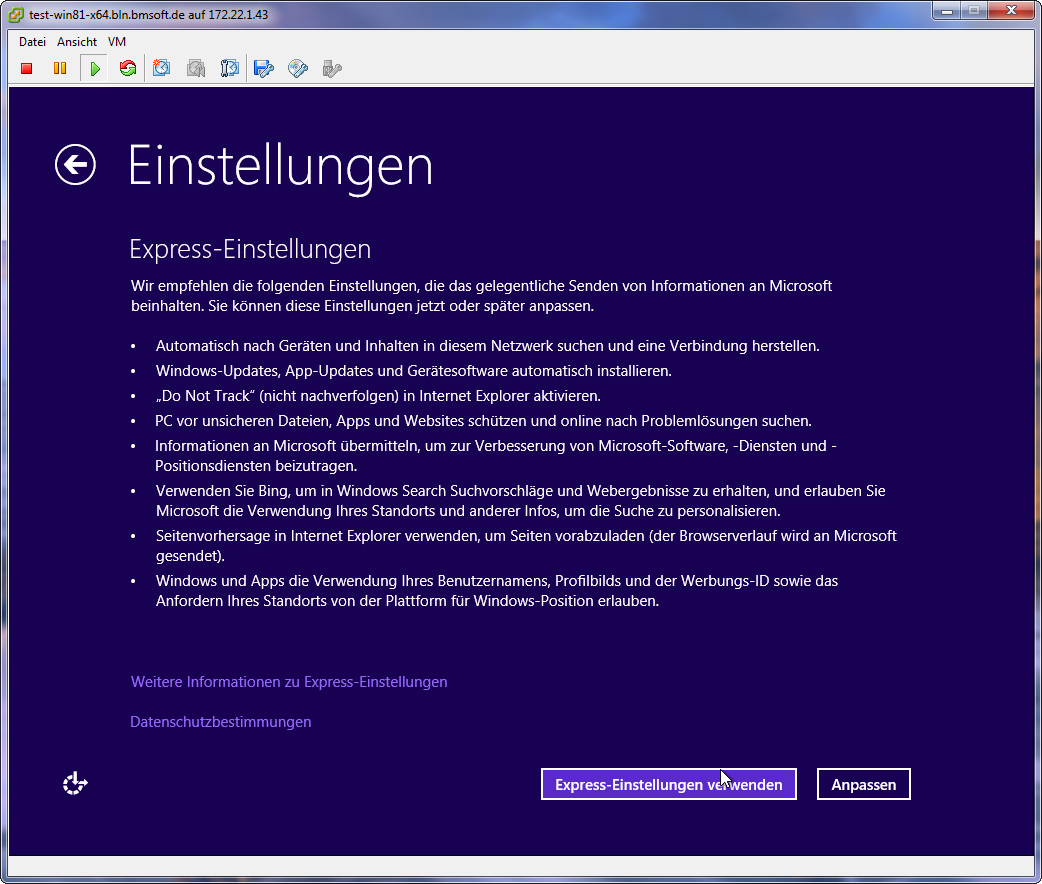Open the Ansicht menu

[77, 42]
